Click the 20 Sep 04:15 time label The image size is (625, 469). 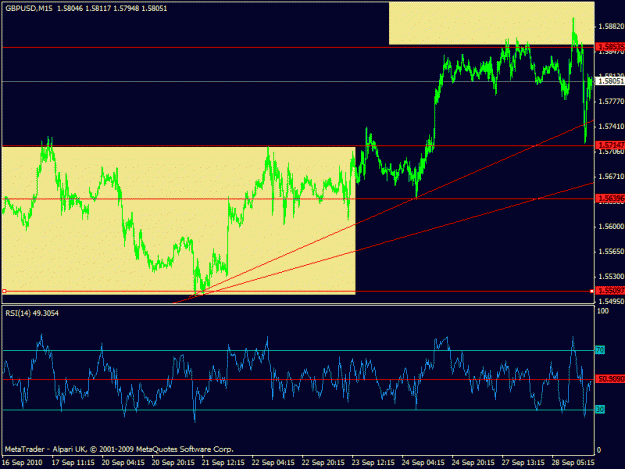(123, 463)
